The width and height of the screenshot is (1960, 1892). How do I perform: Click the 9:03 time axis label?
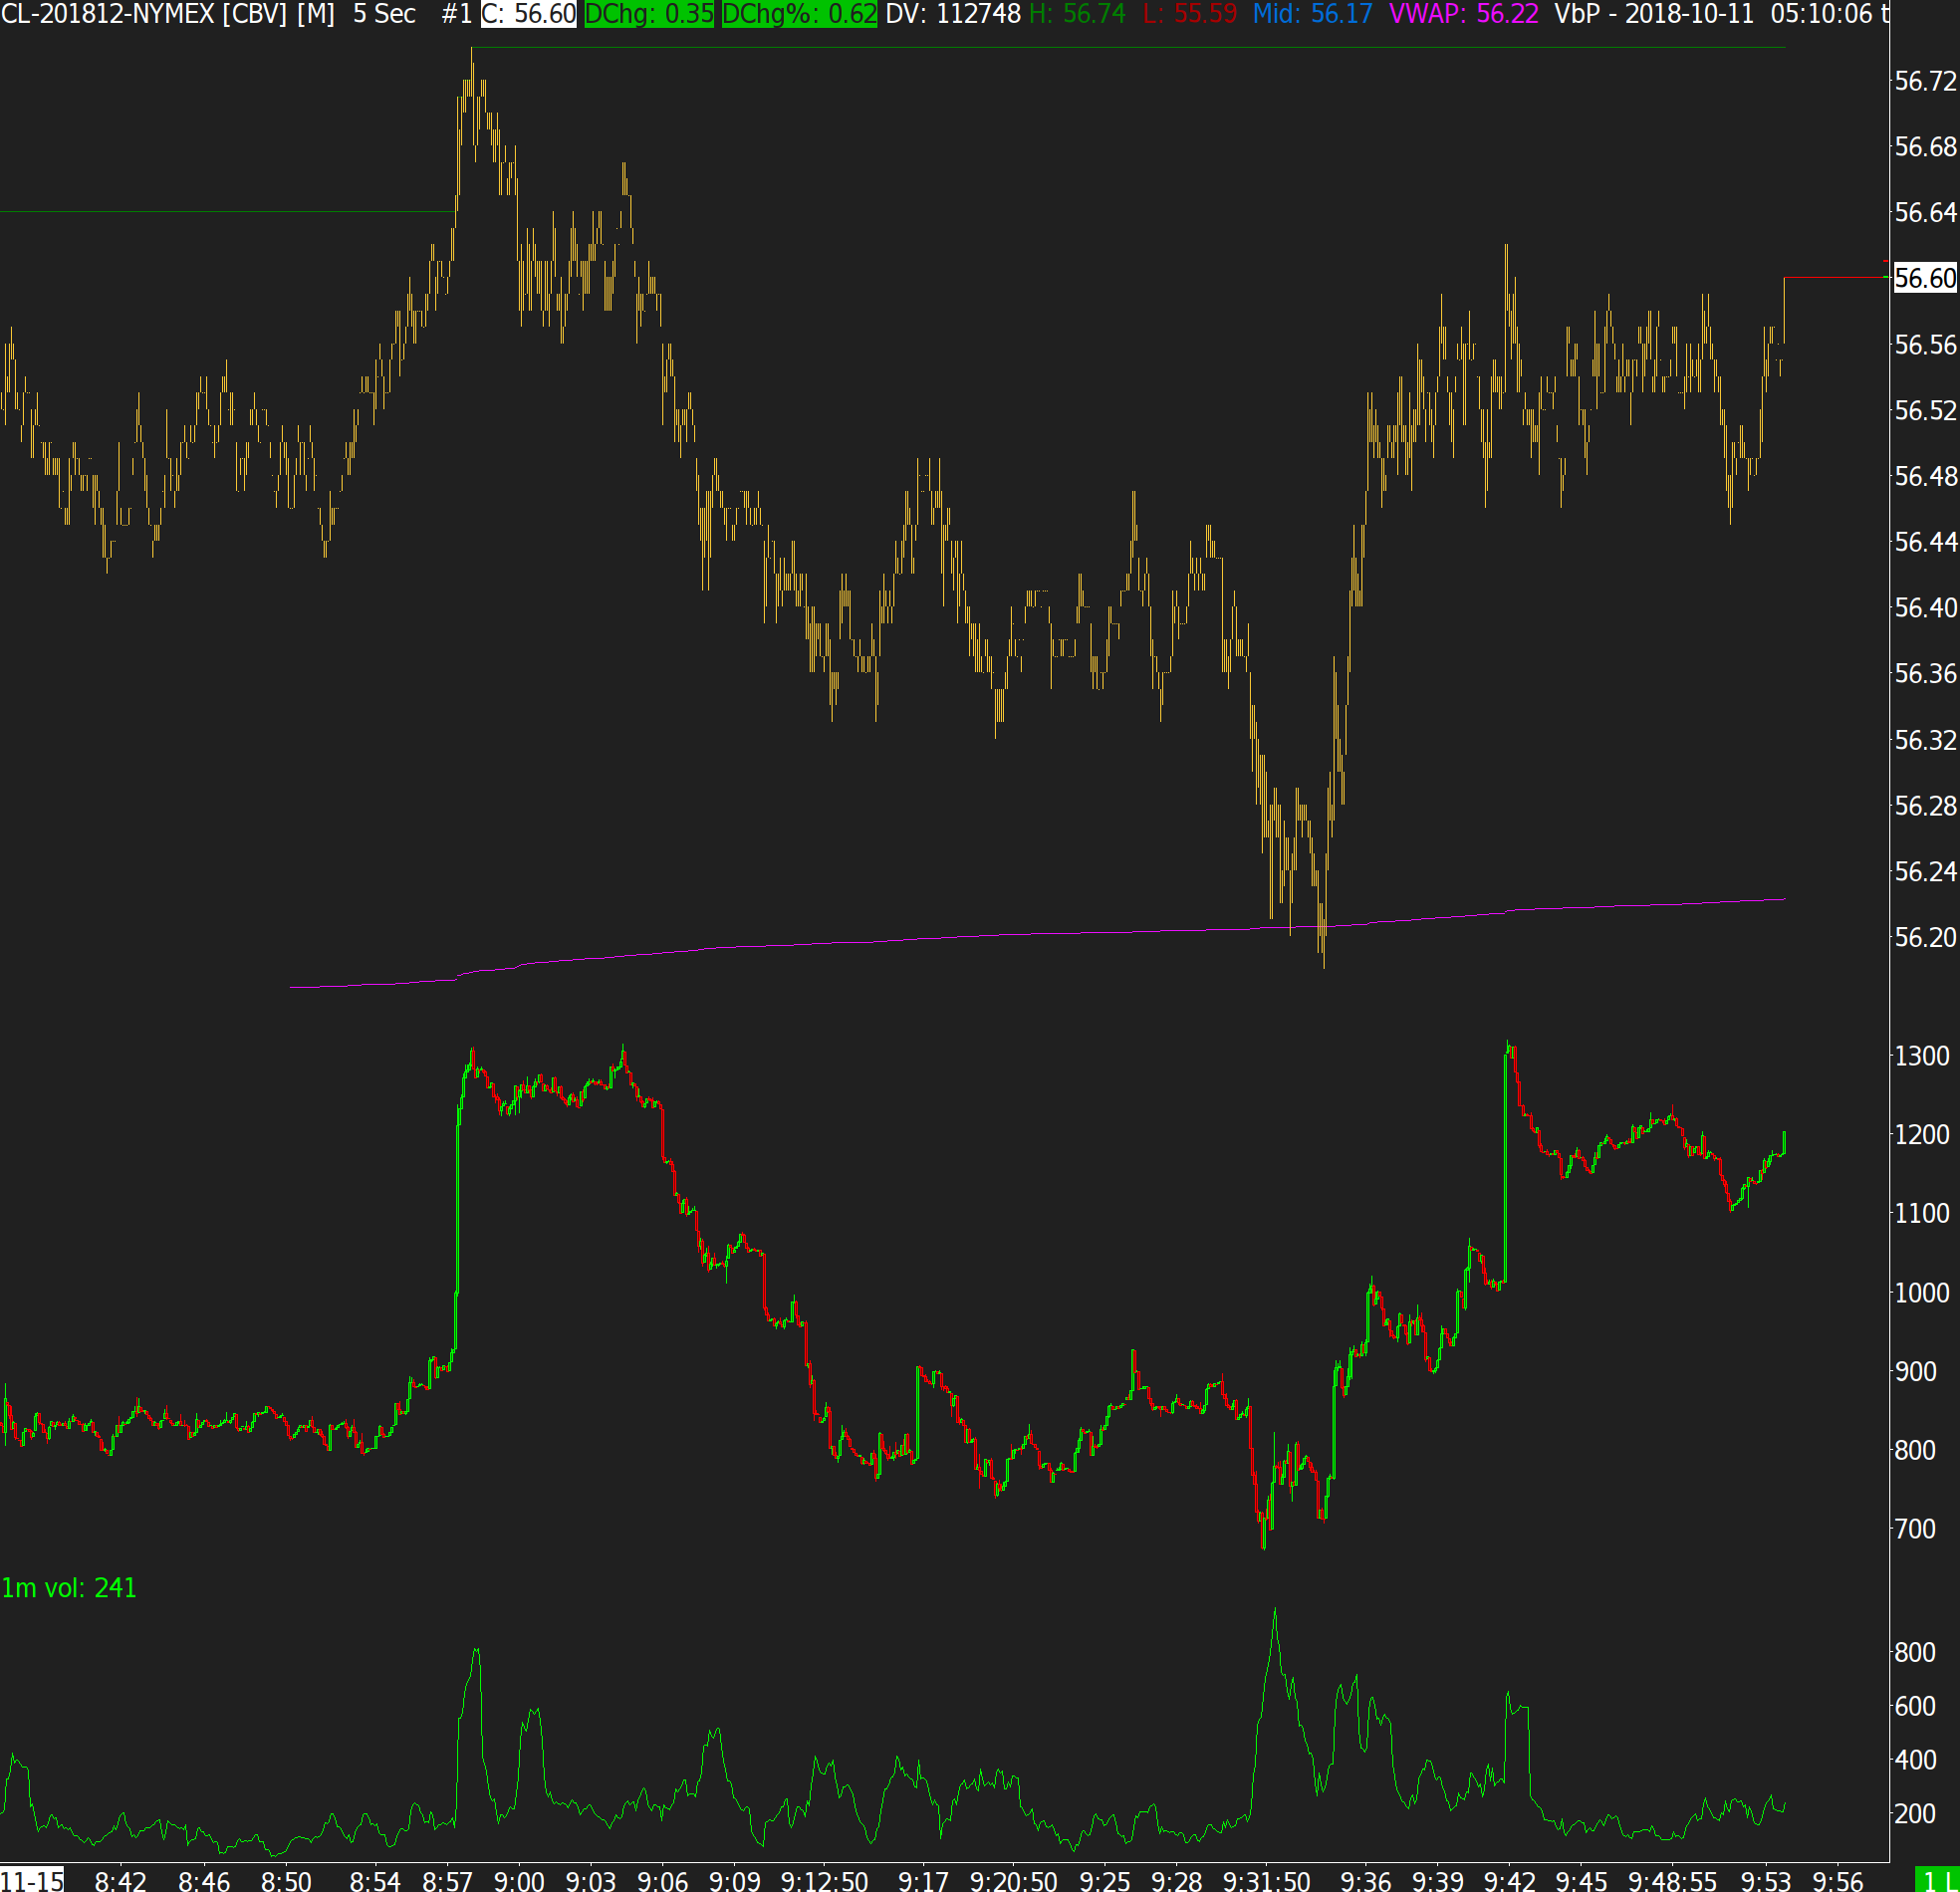[591, 1880]
